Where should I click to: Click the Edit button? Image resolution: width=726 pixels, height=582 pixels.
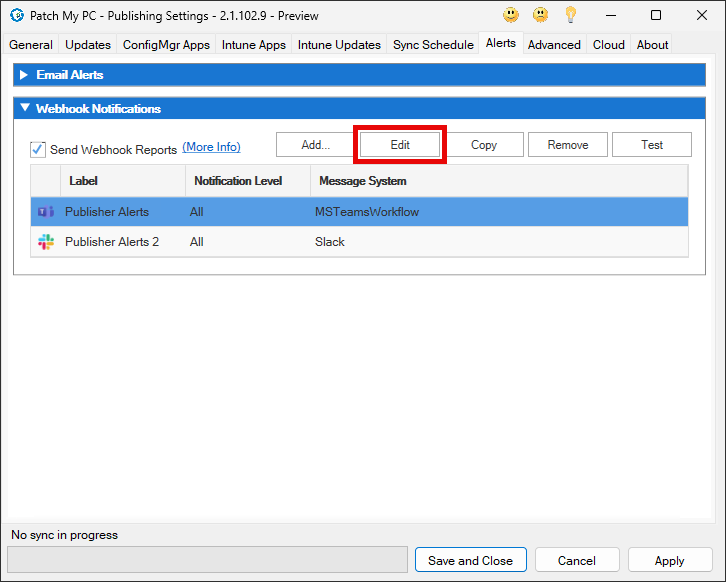point(400,145)
